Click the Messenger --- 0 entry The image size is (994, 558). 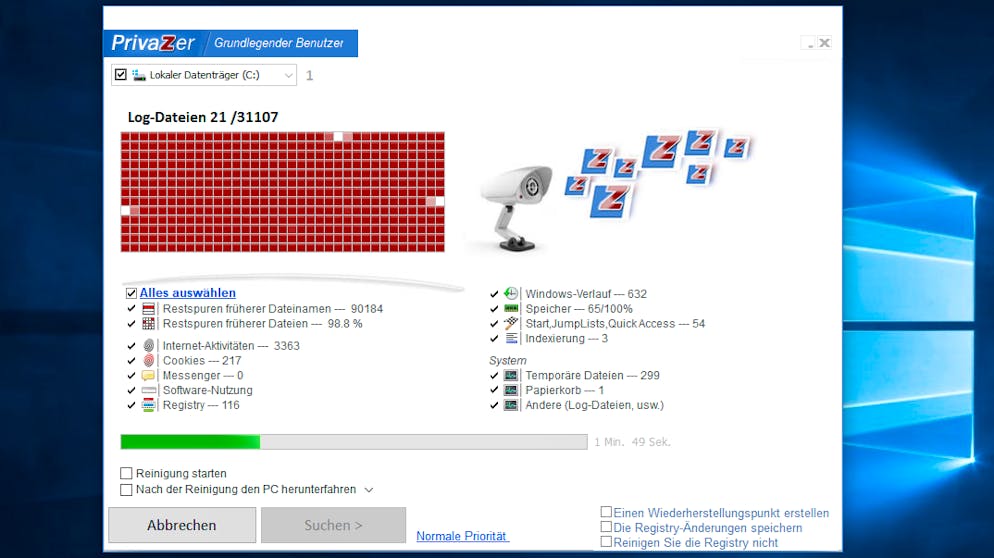(x=203, y=375)
